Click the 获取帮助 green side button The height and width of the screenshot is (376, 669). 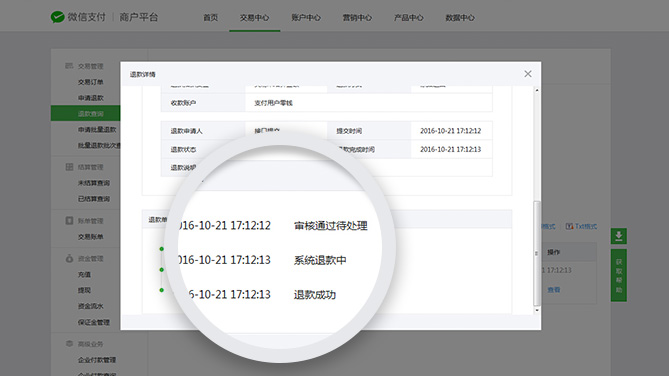click(619, 275)
